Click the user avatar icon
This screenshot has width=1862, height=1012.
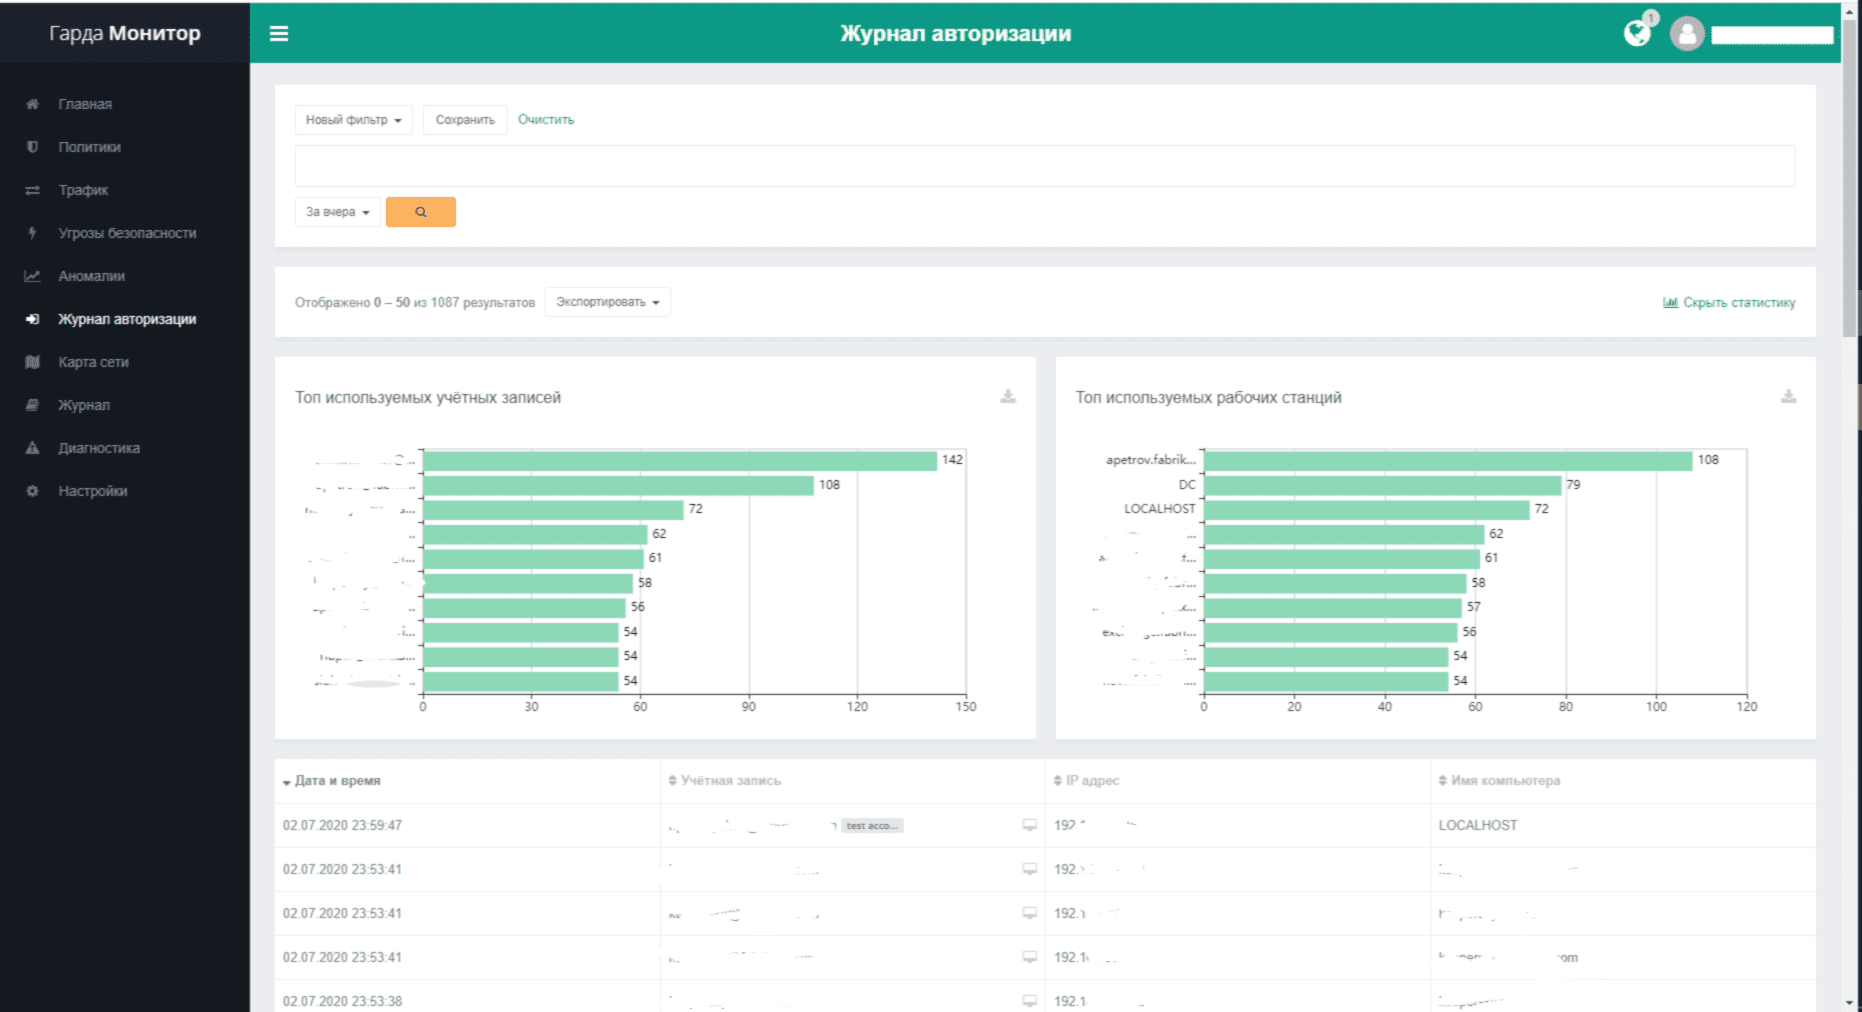coord(1687,34)
